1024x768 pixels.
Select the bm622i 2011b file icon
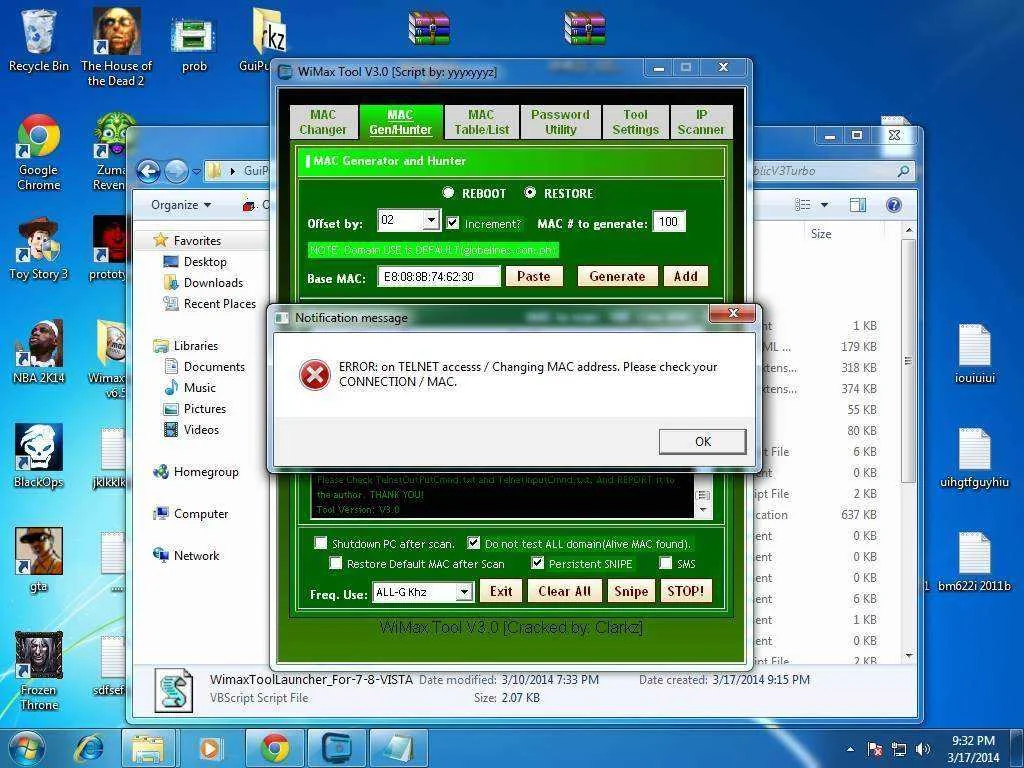tap(974, 562)
